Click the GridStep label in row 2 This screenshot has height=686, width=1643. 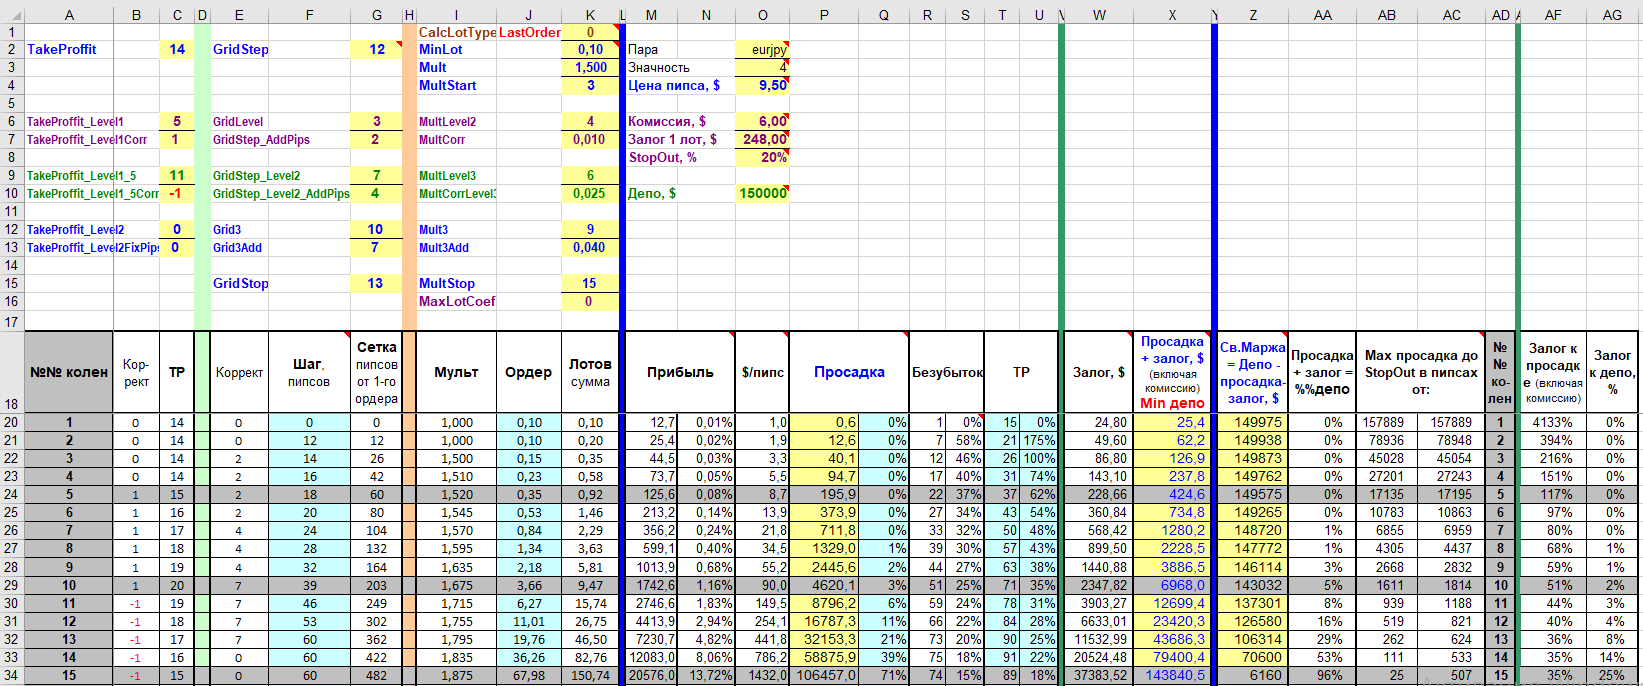coord(241,49)
